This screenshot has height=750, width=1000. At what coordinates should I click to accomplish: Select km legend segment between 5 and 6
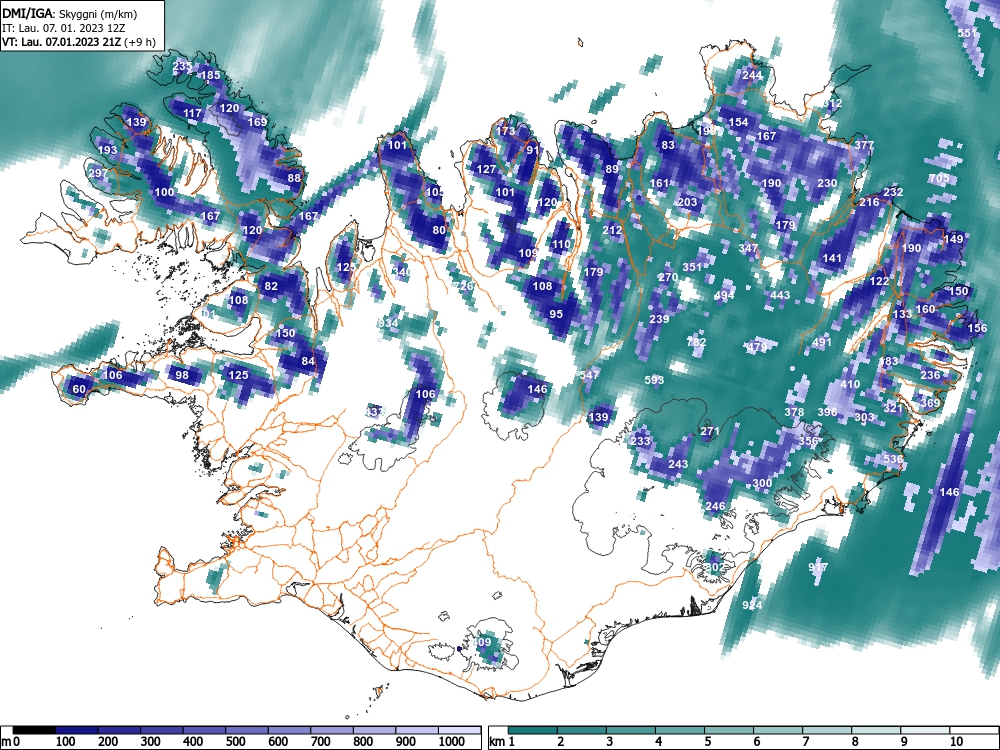point(729,731)
